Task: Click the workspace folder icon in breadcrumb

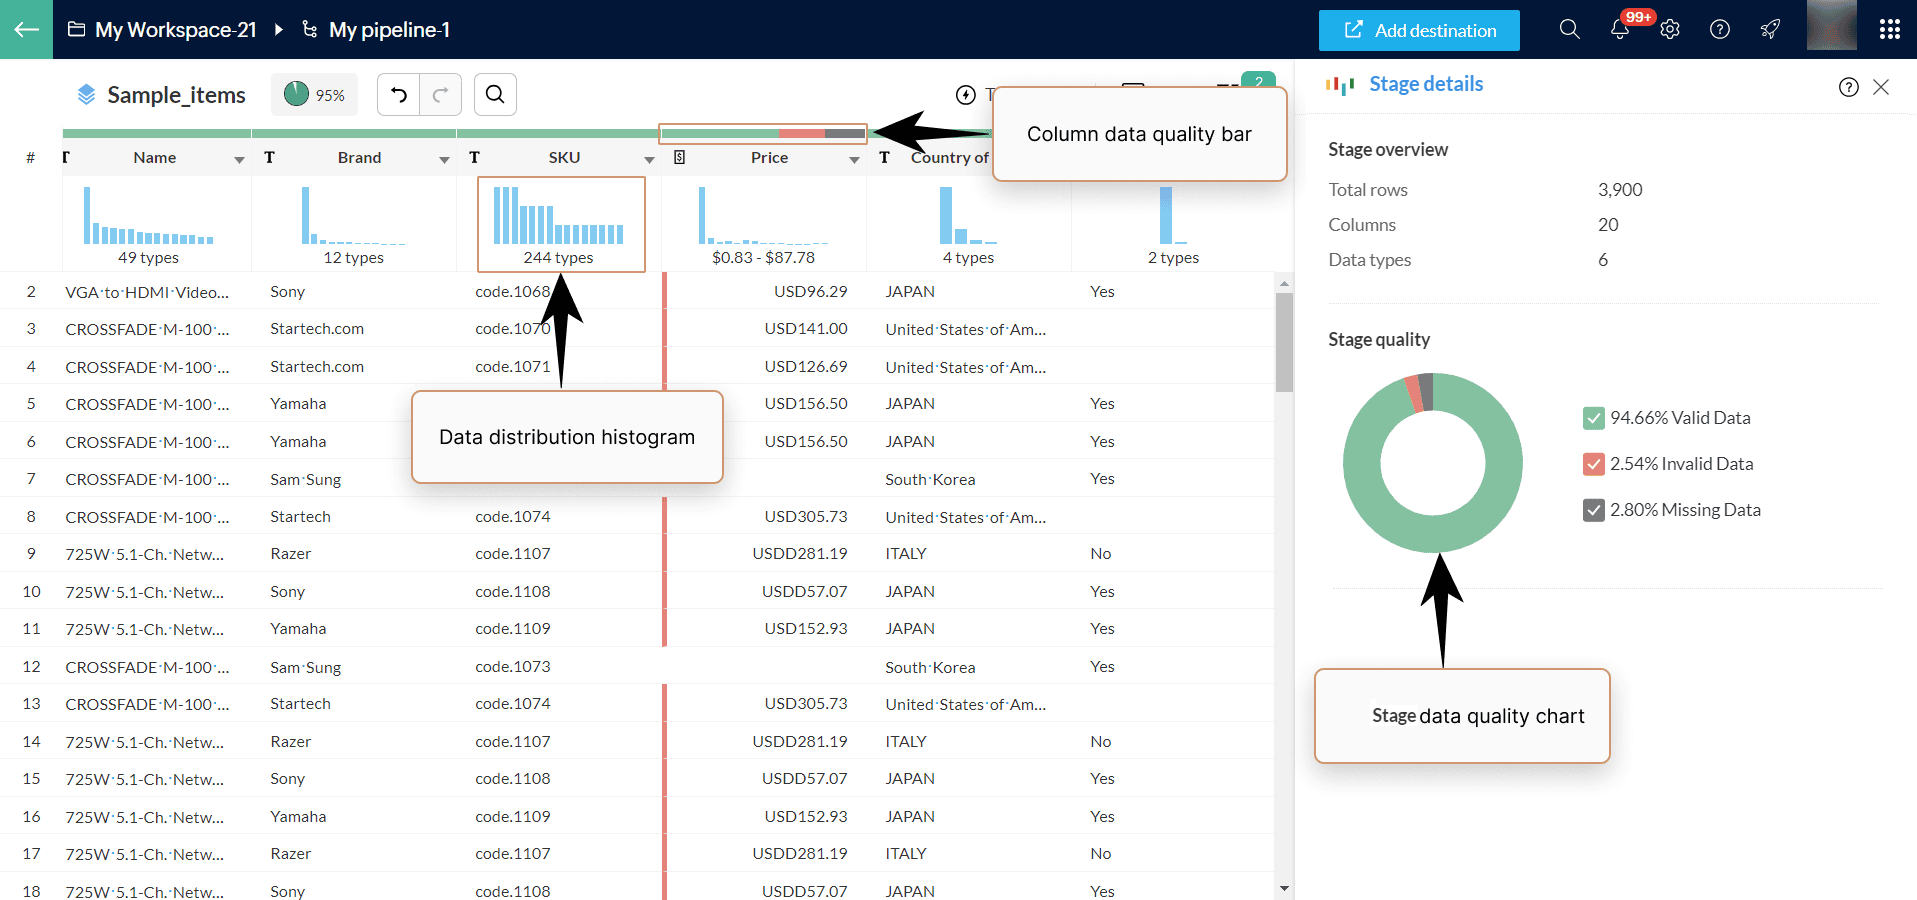Action: 76,30
